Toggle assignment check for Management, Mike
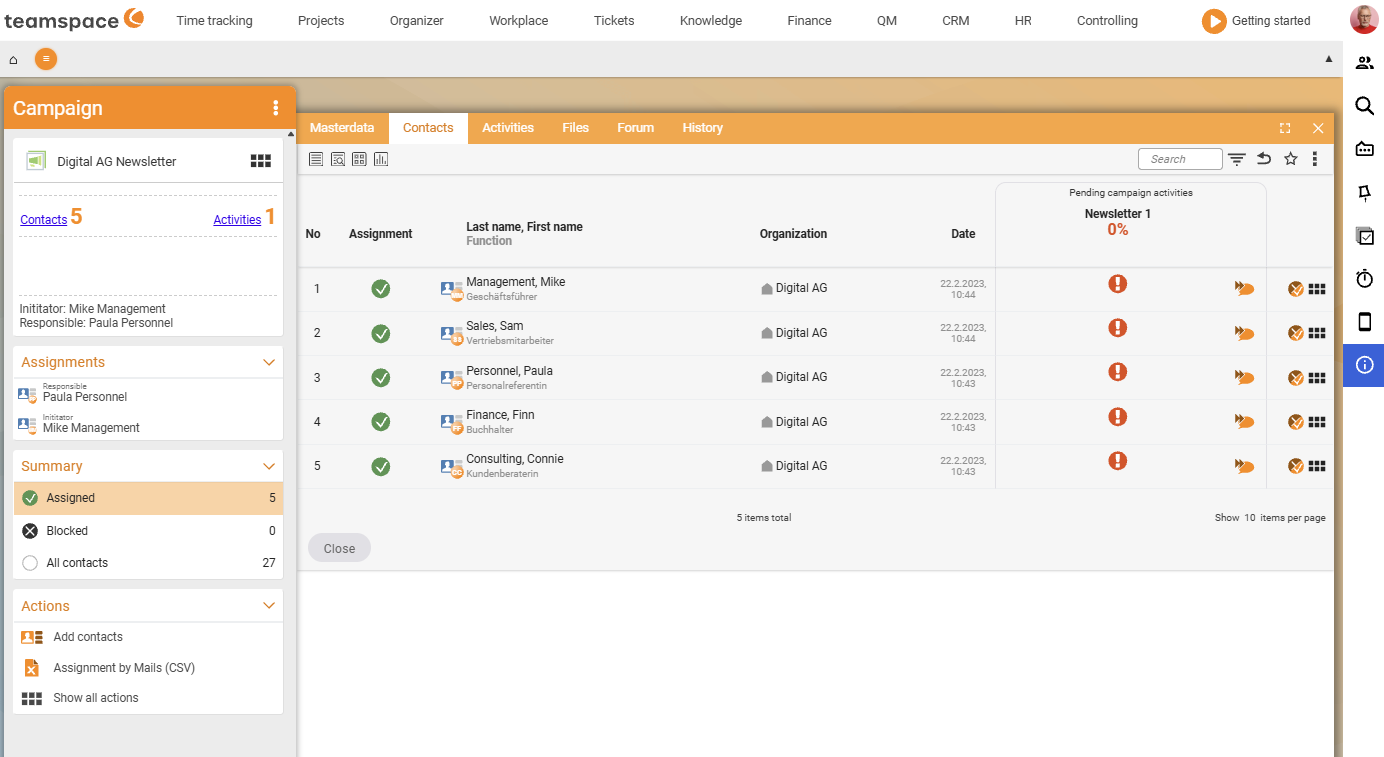The height and width of the screenshot is (757, 1384). coord(381,289)
